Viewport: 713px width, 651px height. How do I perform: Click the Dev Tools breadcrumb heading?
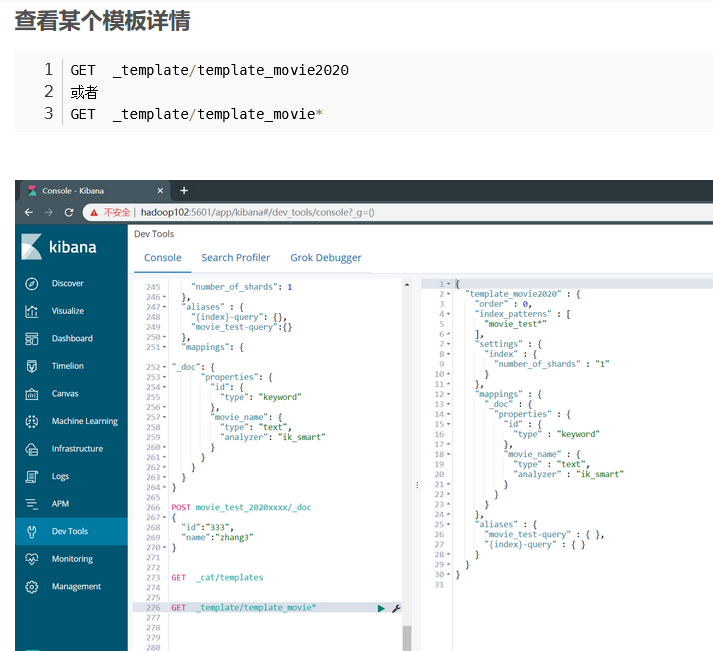point(154,234)
